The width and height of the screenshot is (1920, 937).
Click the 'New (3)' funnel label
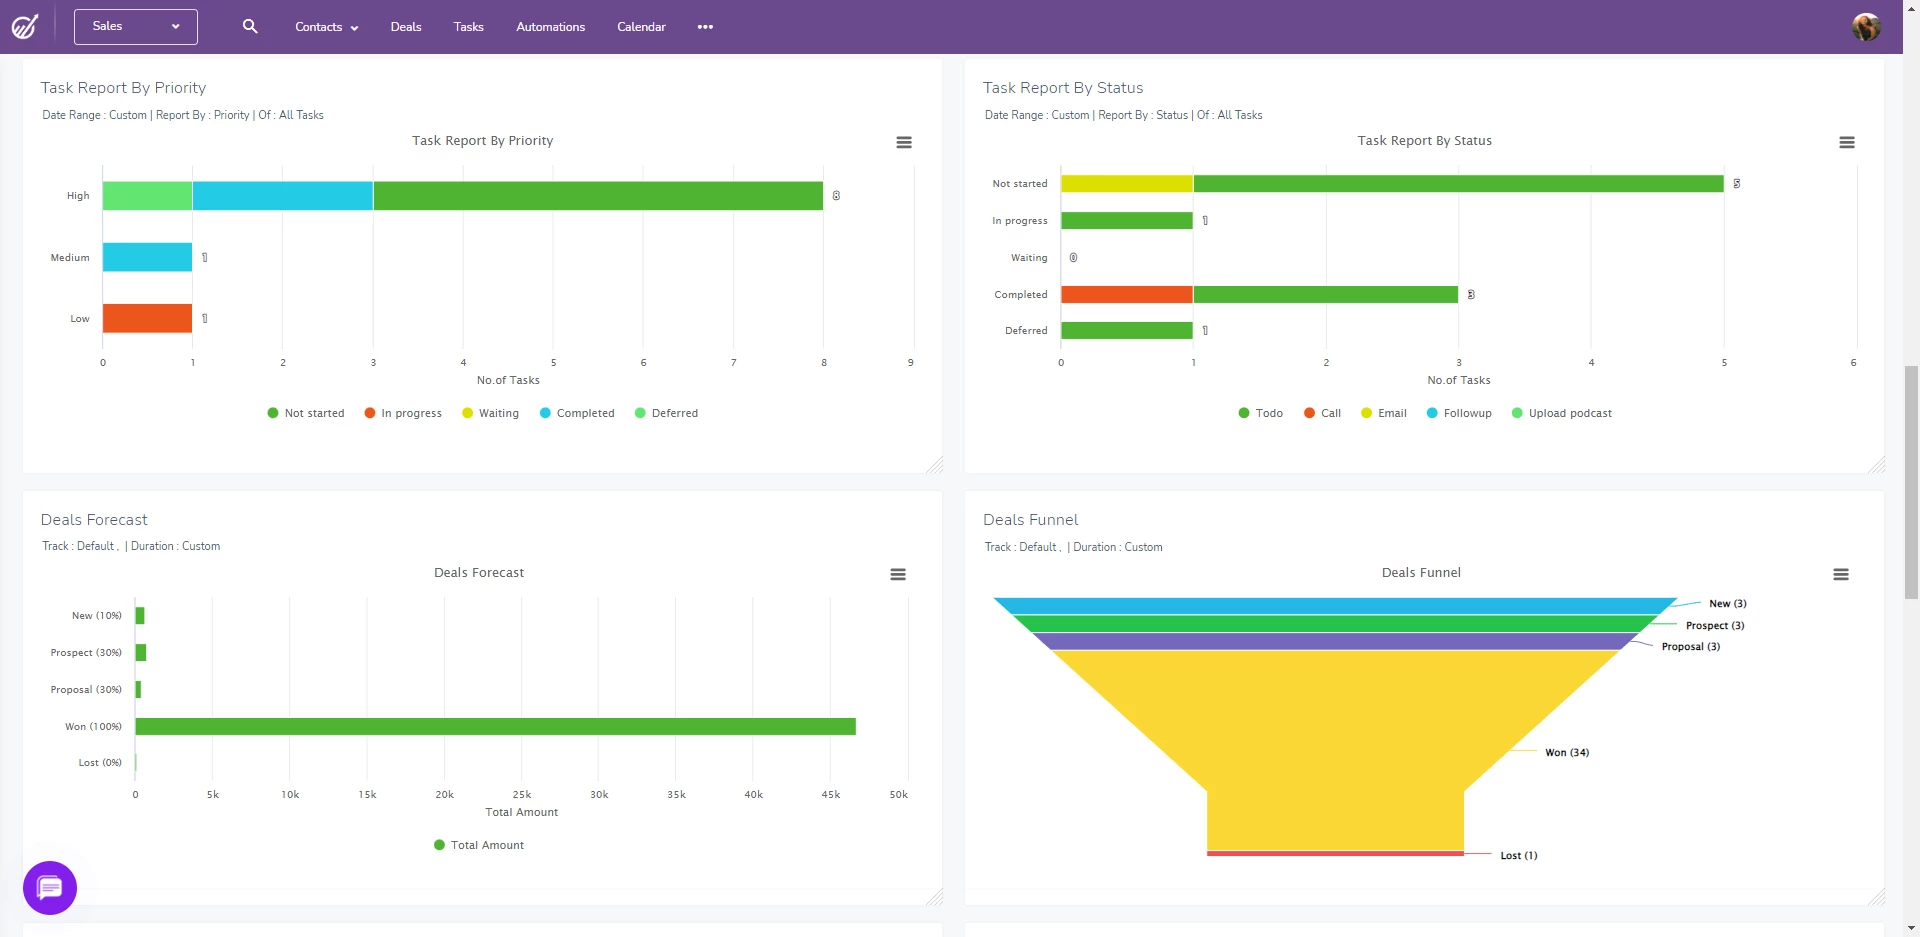1728,603
